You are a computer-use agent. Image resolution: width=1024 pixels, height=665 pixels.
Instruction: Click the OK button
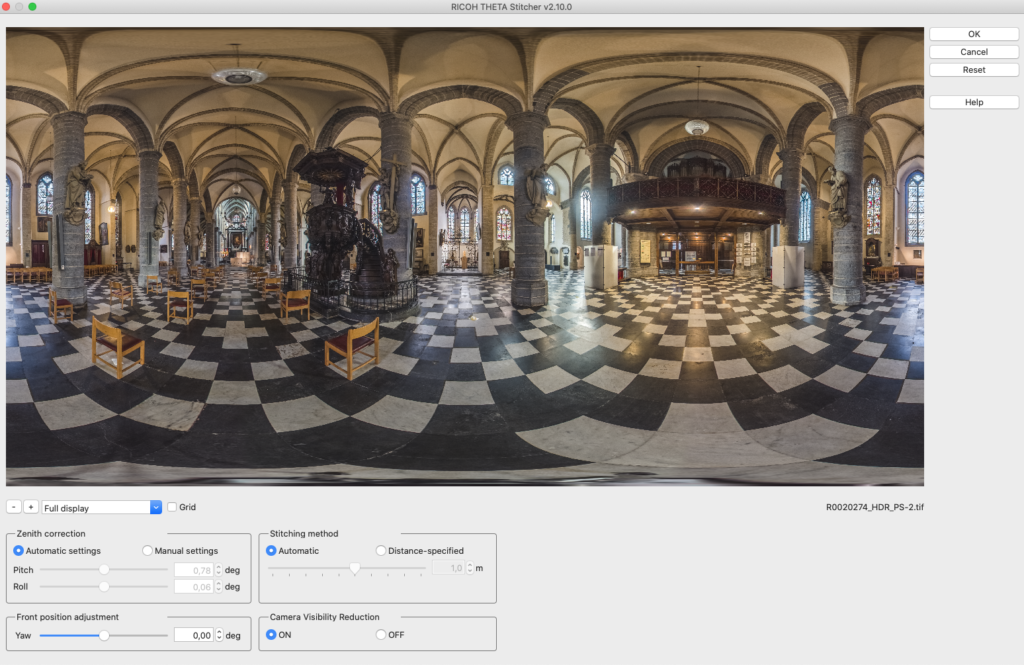(974, 34)
